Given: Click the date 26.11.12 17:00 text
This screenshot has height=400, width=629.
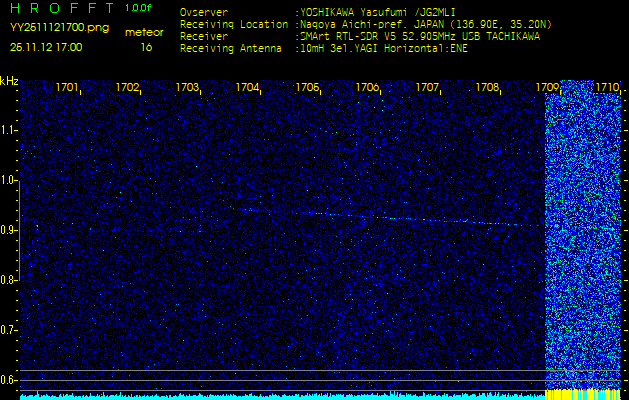Looking at the screenshot, I should click(x=46, y=47).
